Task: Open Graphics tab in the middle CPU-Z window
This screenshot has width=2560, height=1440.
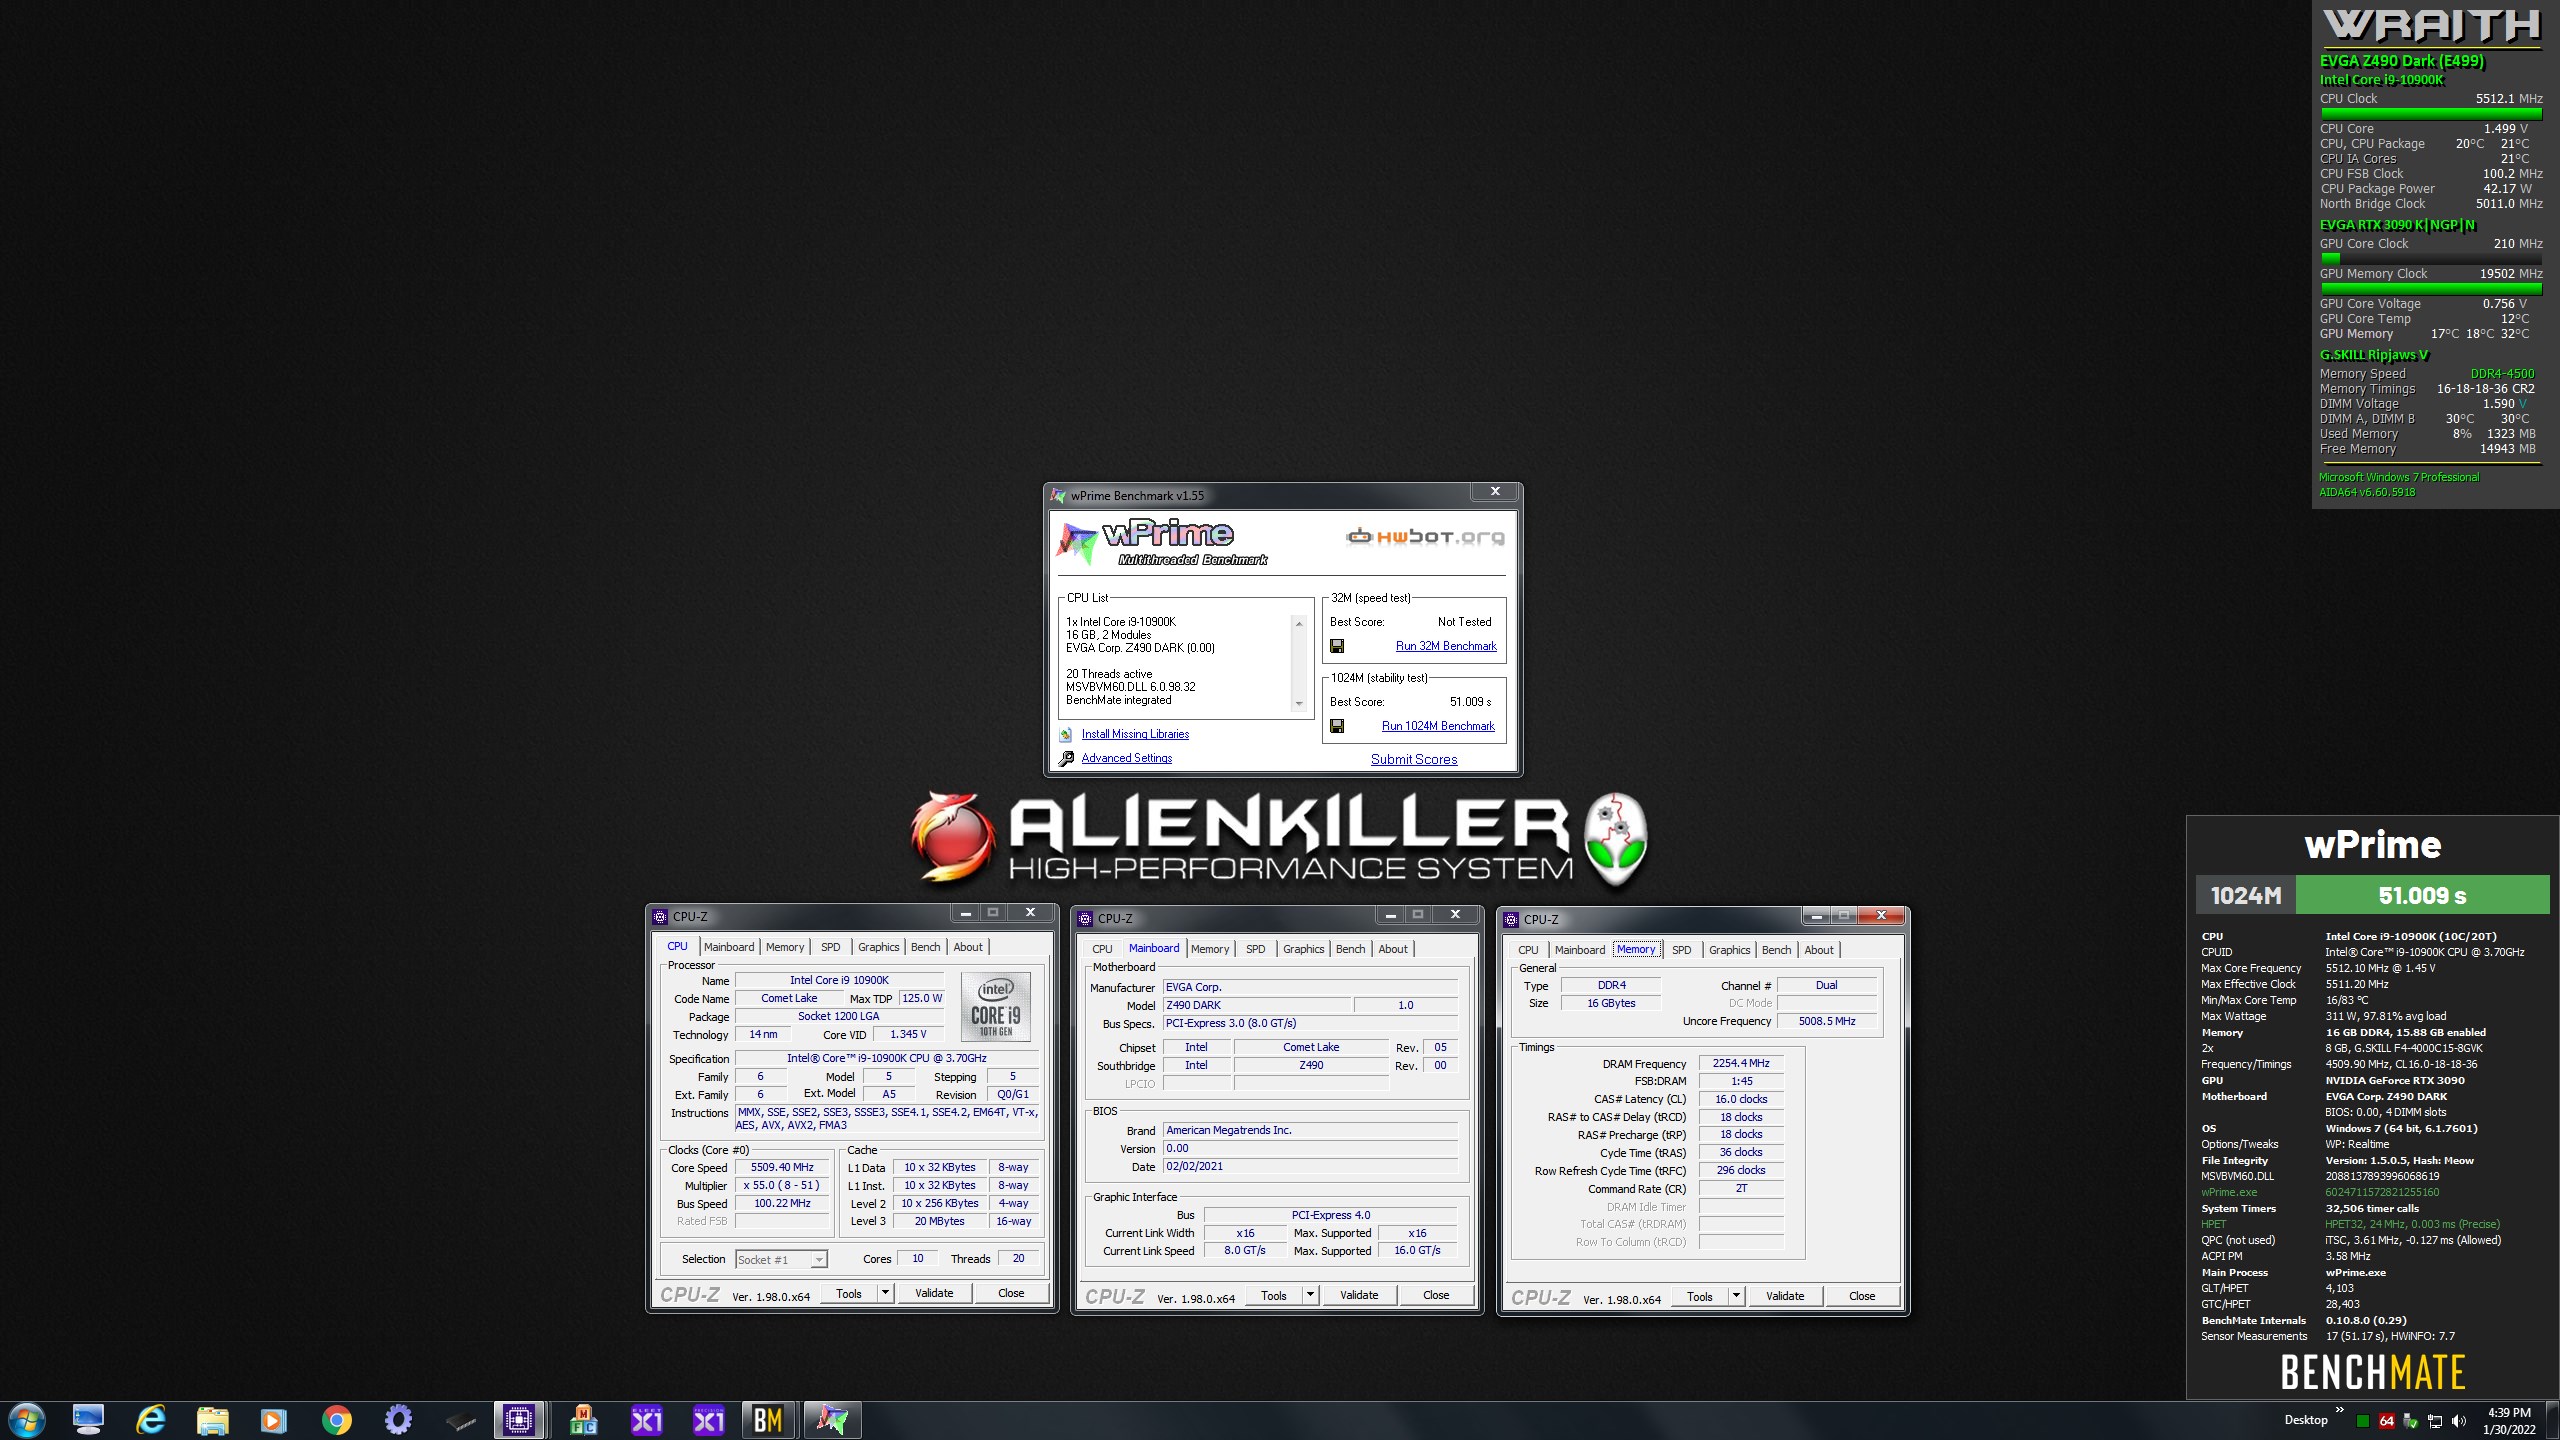Action: click(1303, 949)
